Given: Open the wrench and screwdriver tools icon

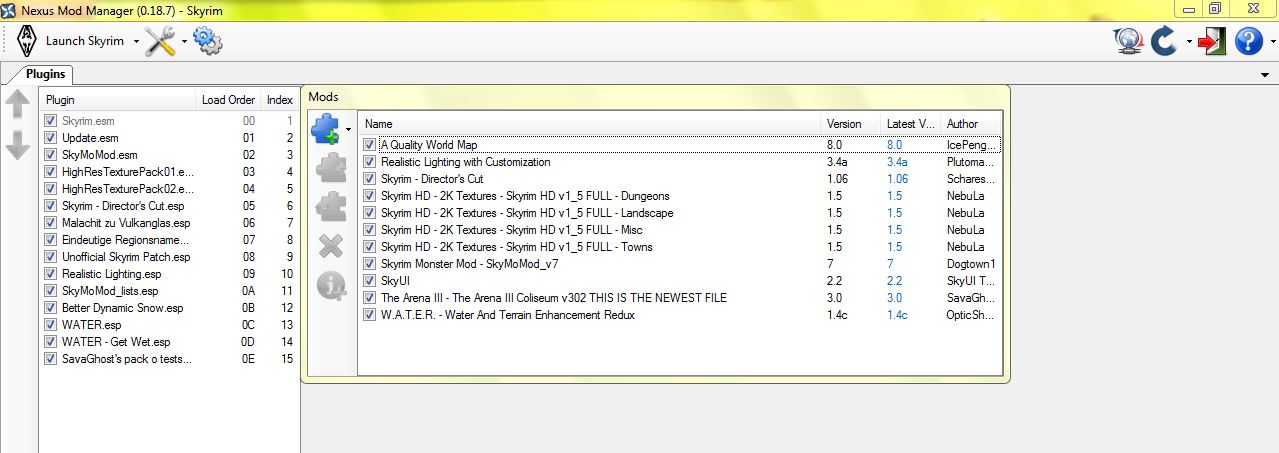Looking at the screenshot, I should [x=160, y=41].
